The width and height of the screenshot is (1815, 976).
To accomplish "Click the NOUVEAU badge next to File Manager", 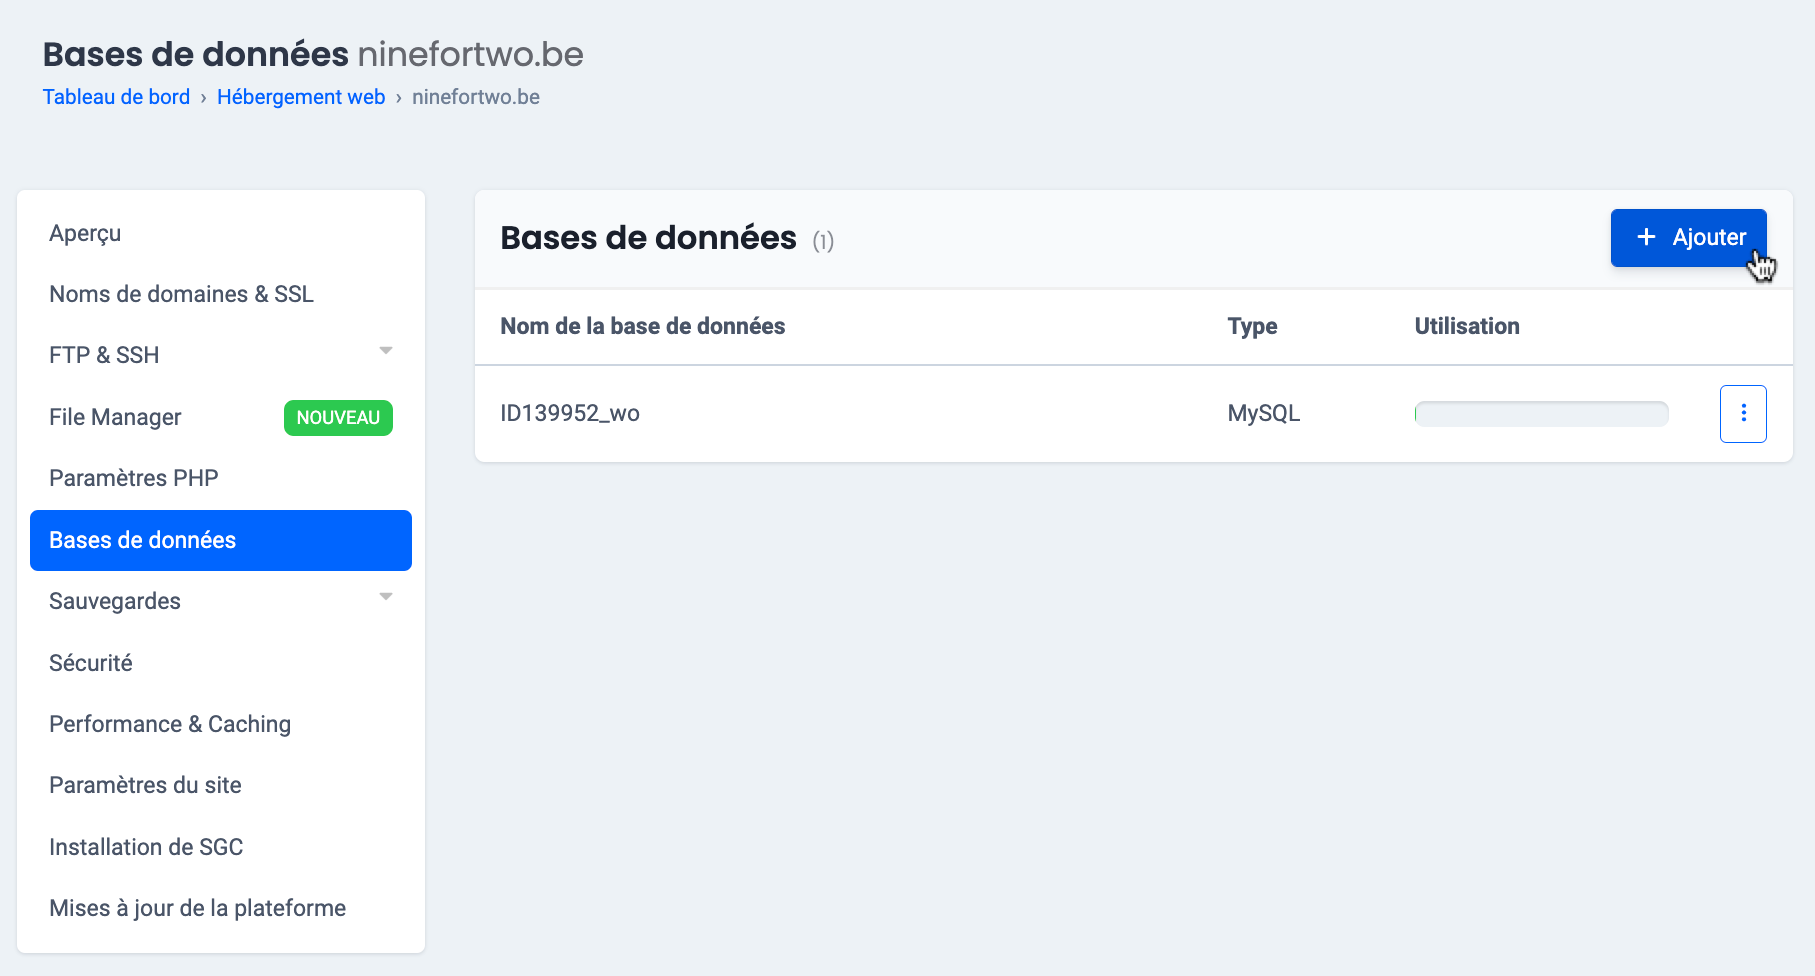I will coord(338,417).
